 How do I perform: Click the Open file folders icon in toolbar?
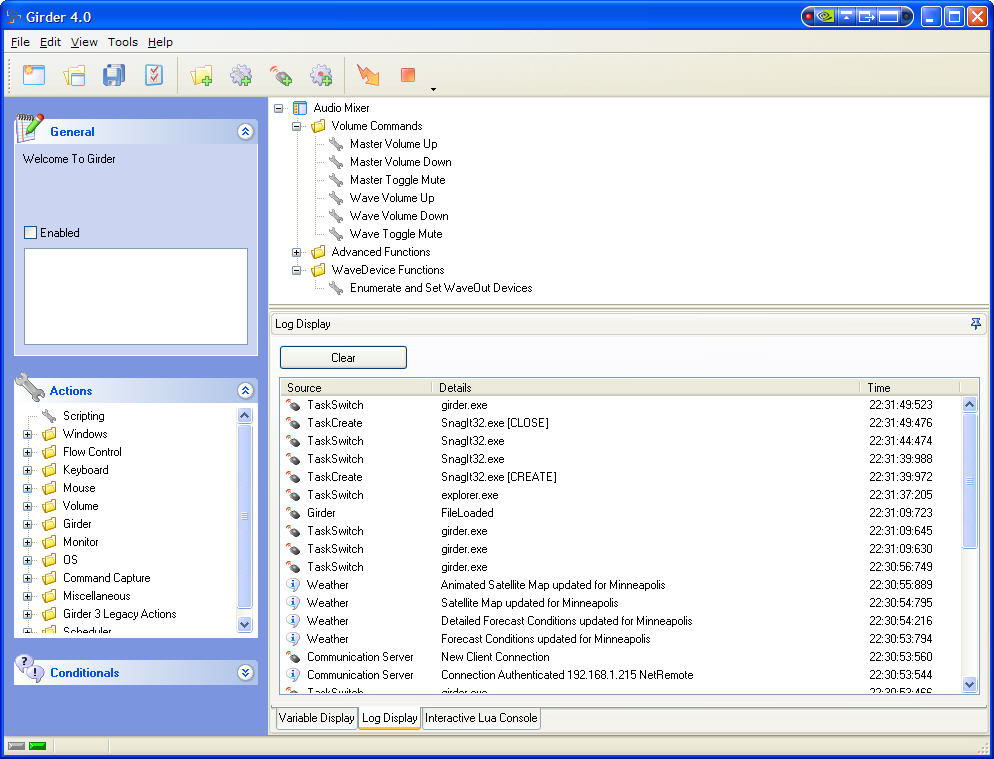pos(74,75)
